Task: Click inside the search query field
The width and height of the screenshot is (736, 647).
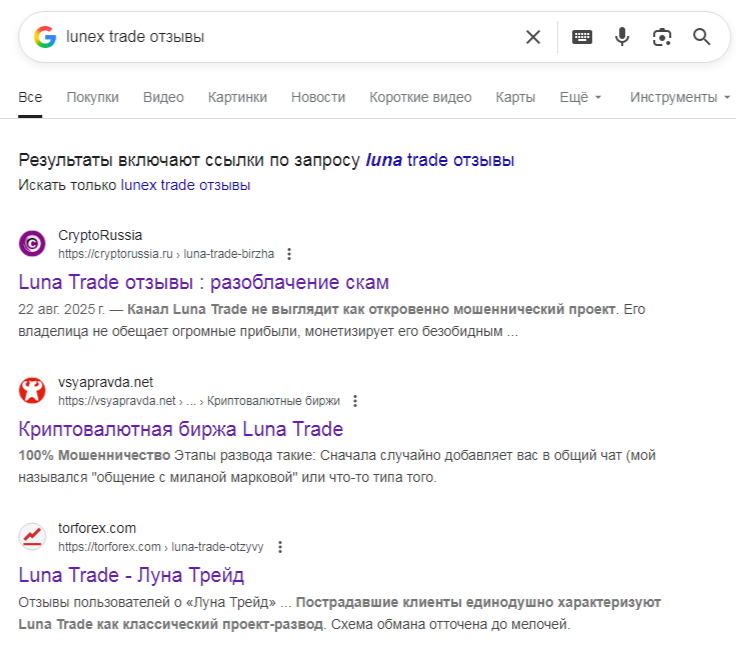Action: [x=291, y=37]
